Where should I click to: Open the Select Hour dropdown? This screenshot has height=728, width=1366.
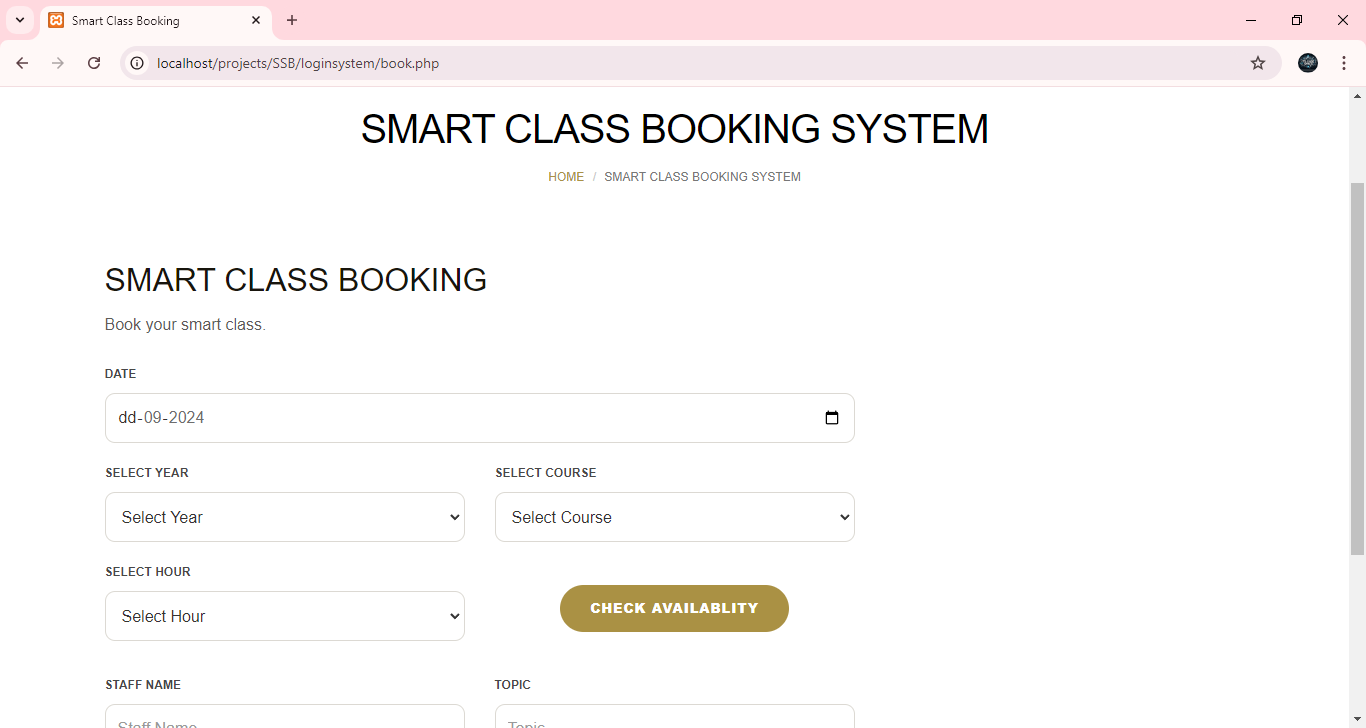(284, 616)
